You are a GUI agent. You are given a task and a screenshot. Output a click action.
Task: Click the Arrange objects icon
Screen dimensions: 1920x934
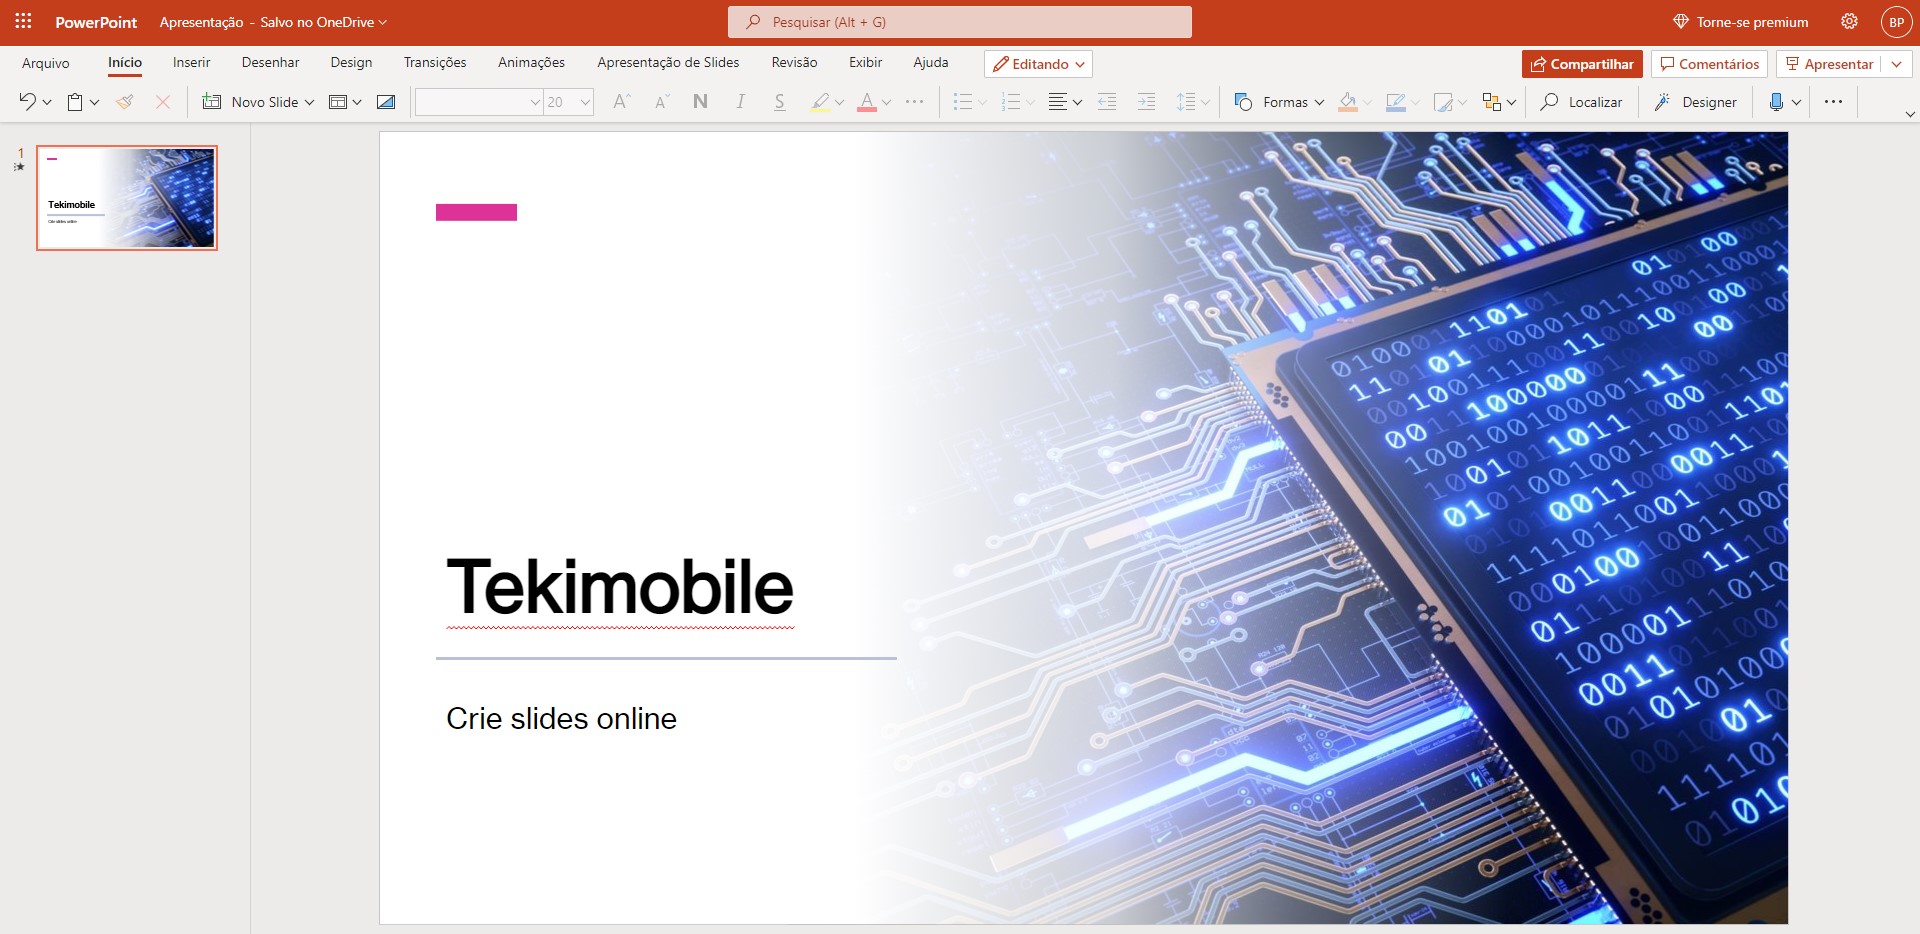pos(1491,101)
